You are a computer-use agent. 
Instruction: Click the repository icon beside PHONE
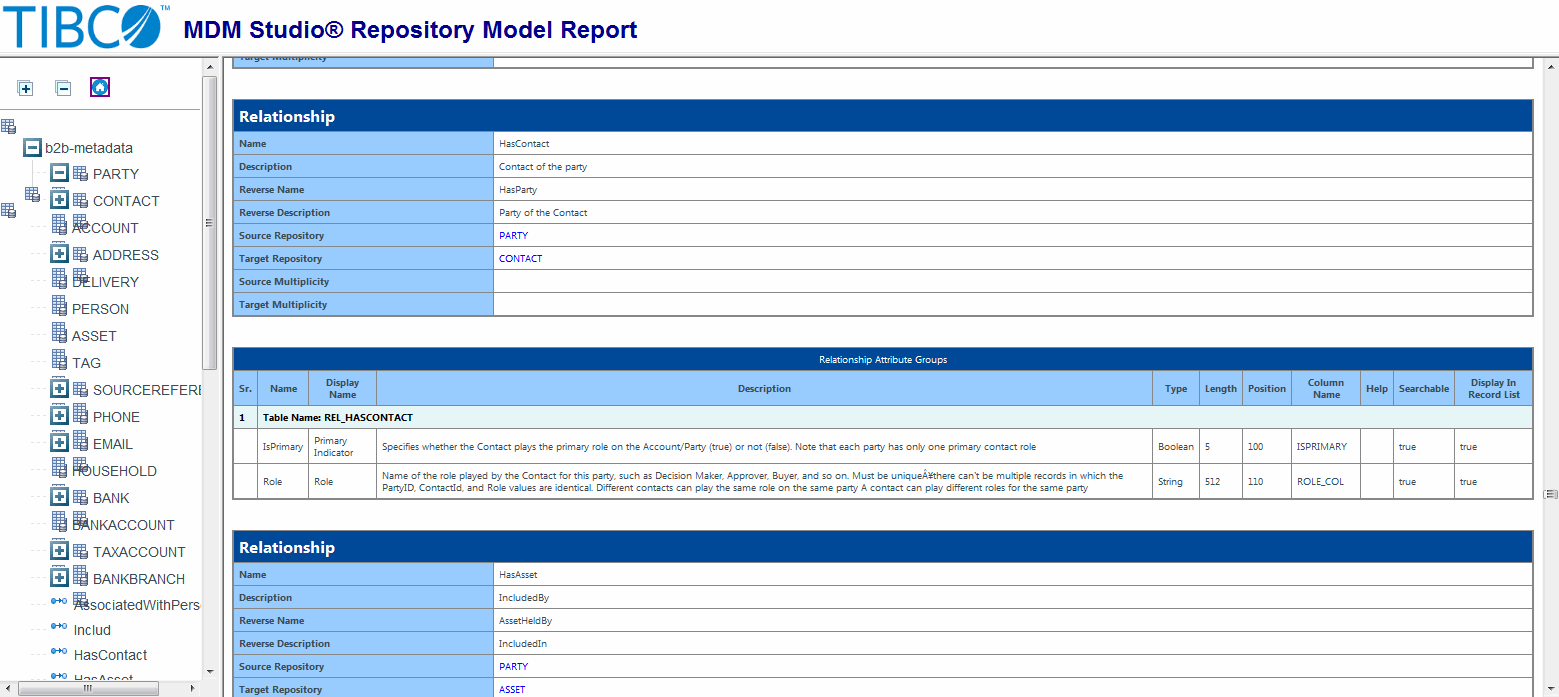(81, 416)
